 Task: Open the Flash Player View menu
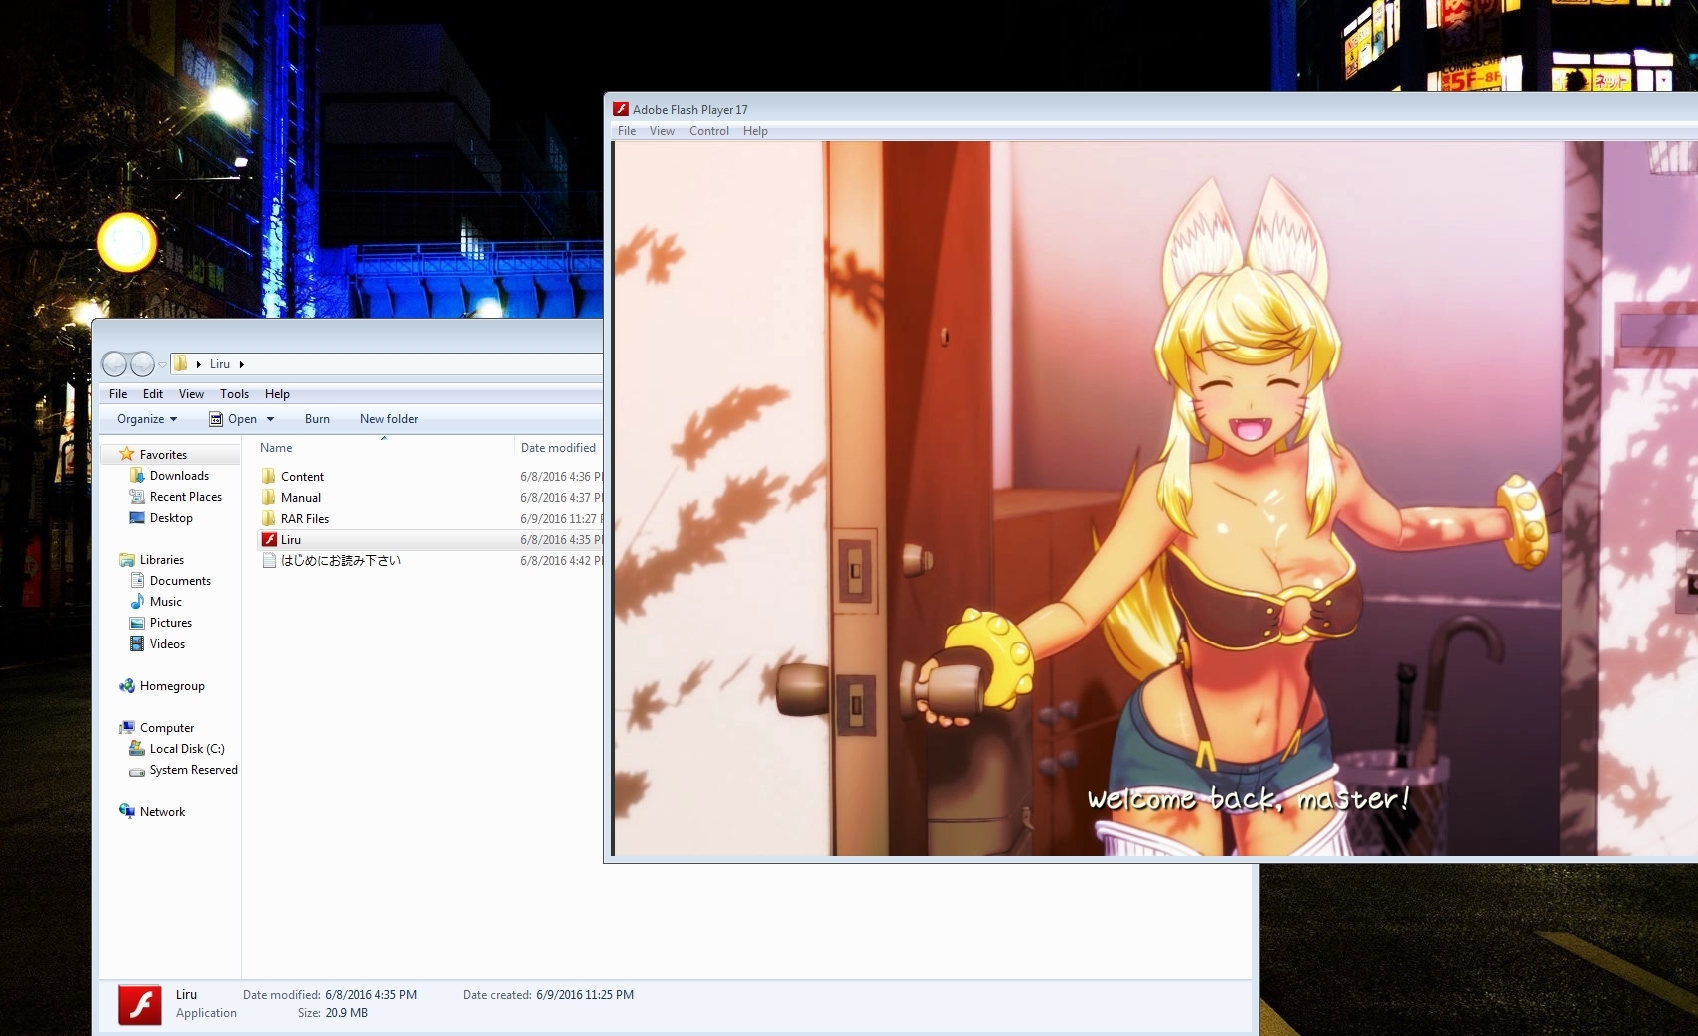(x=662, y=131)
